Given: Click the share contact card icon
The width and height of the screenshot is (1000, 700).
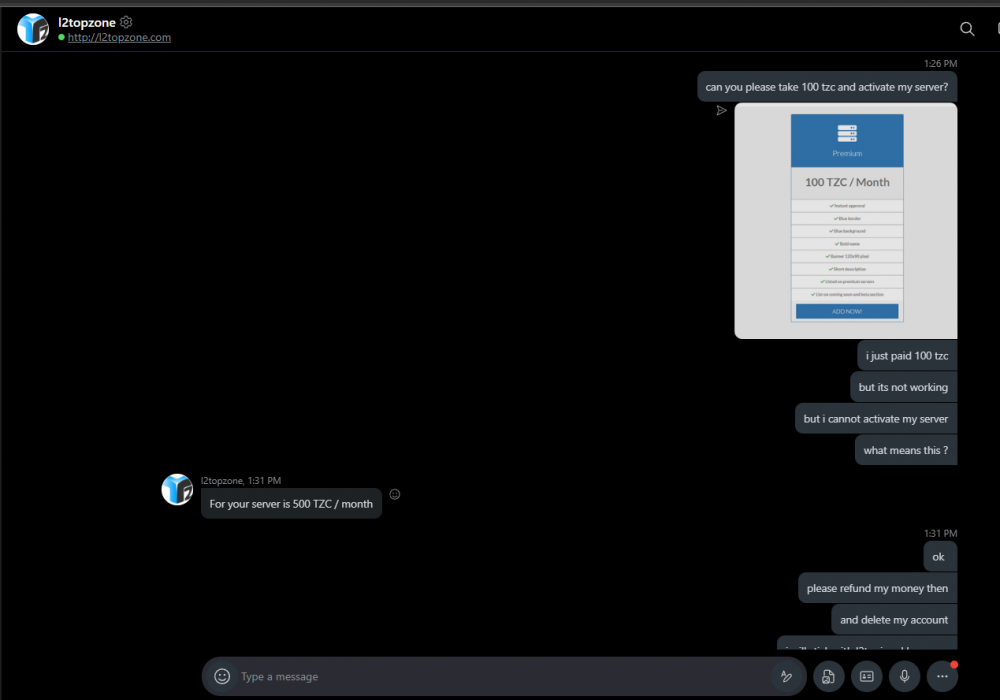Looking at the screenshot, I should coord(866,677).
